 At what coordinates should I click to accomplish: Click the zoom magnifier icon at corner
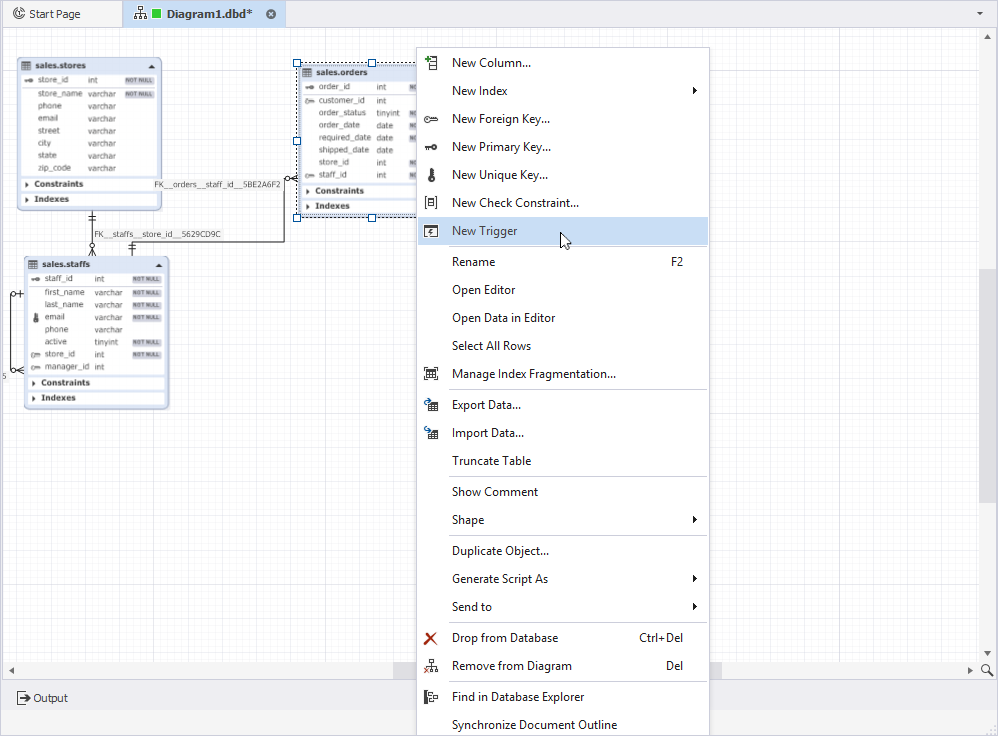tap(987, 670)
